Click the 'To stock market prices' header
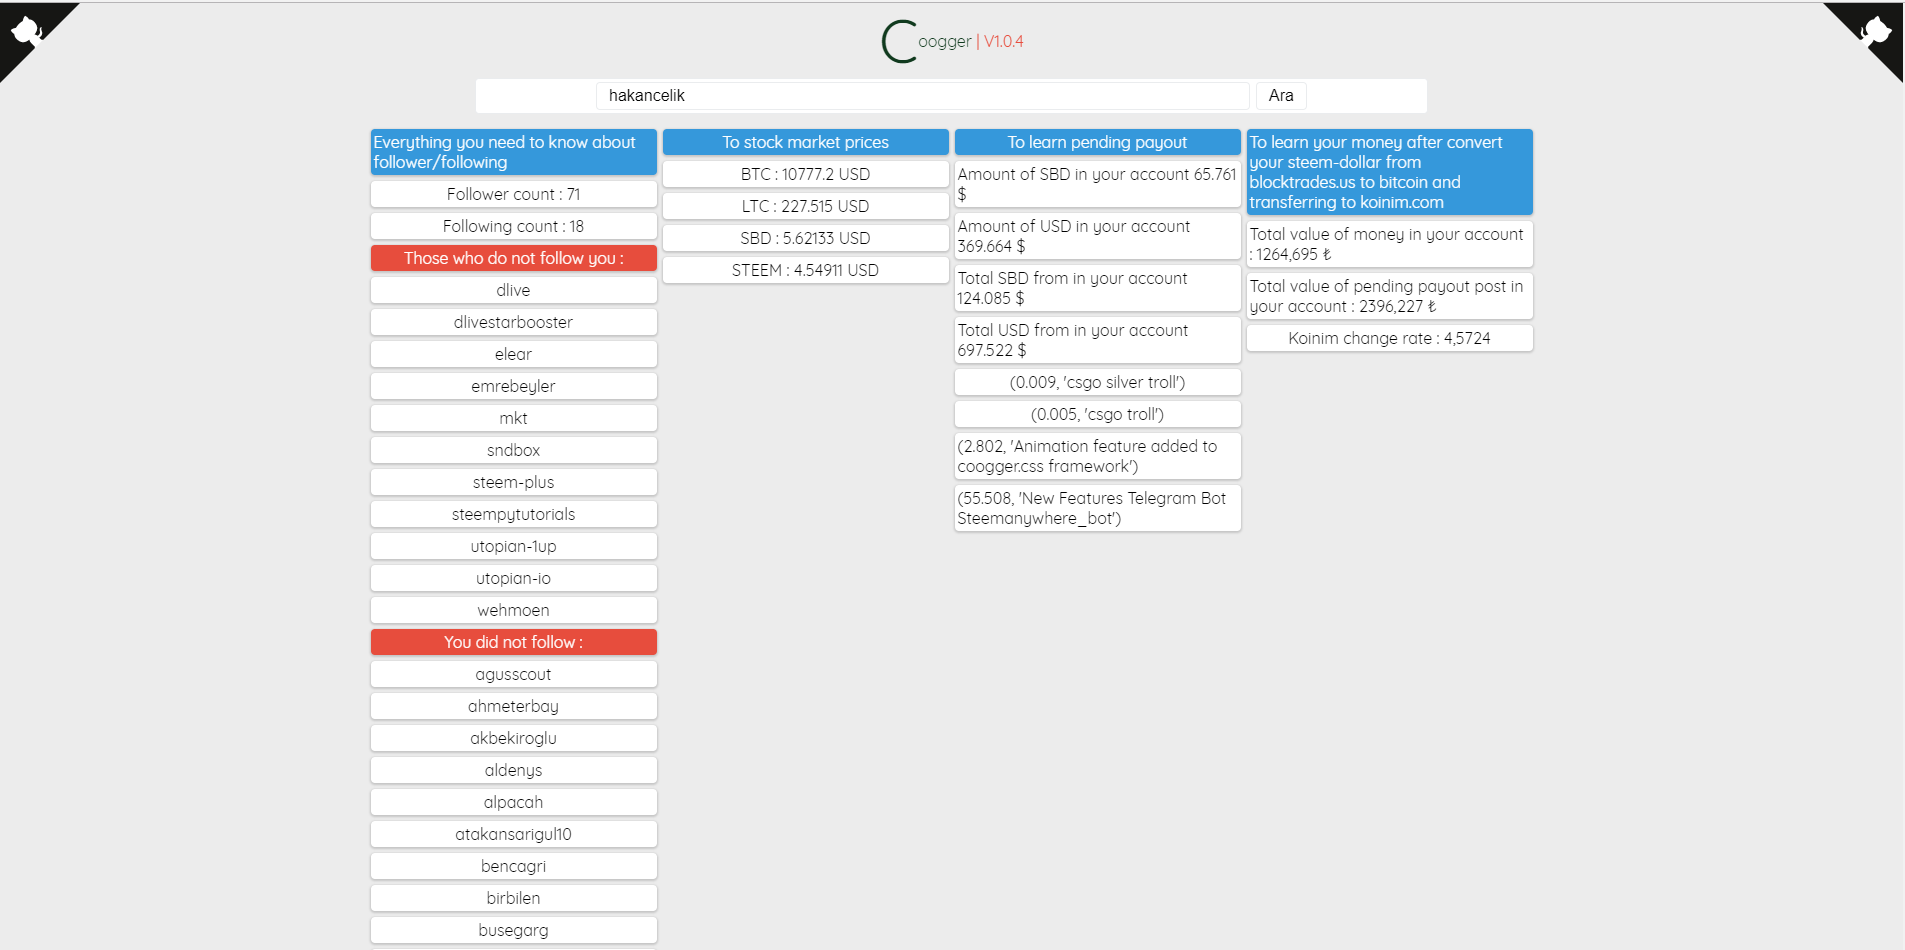 (806, 142)
